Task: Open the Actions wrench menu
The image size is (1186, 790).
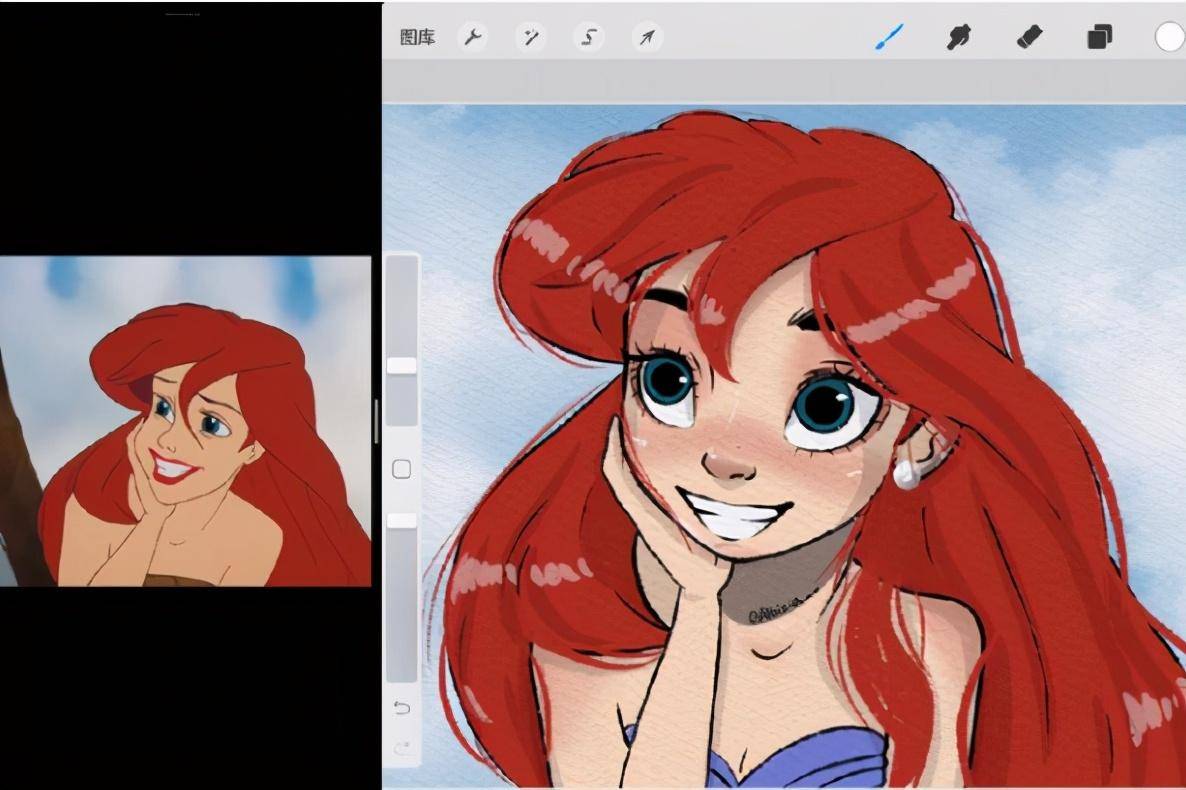Action: tap(472, 38)
